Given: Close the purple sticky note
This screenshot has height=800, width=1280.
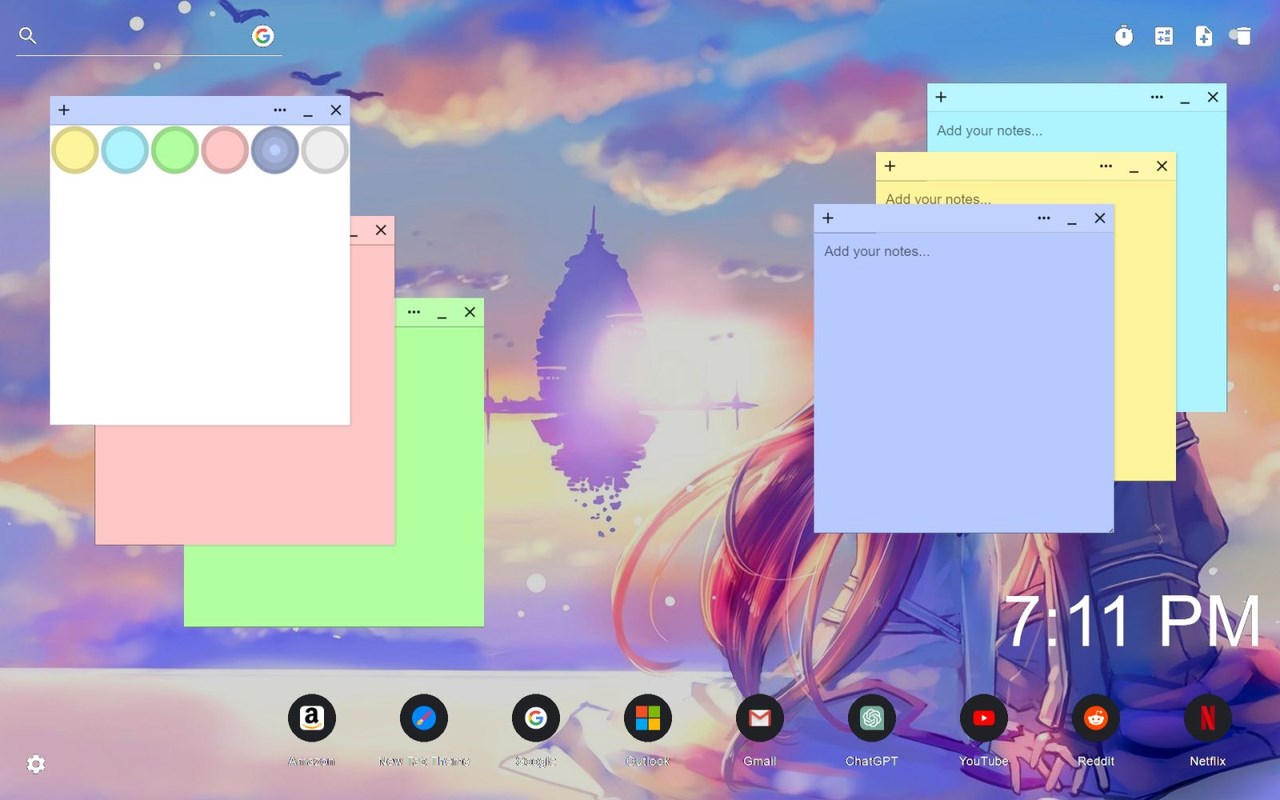Looking at the screenshot, I should point(1100,218).
